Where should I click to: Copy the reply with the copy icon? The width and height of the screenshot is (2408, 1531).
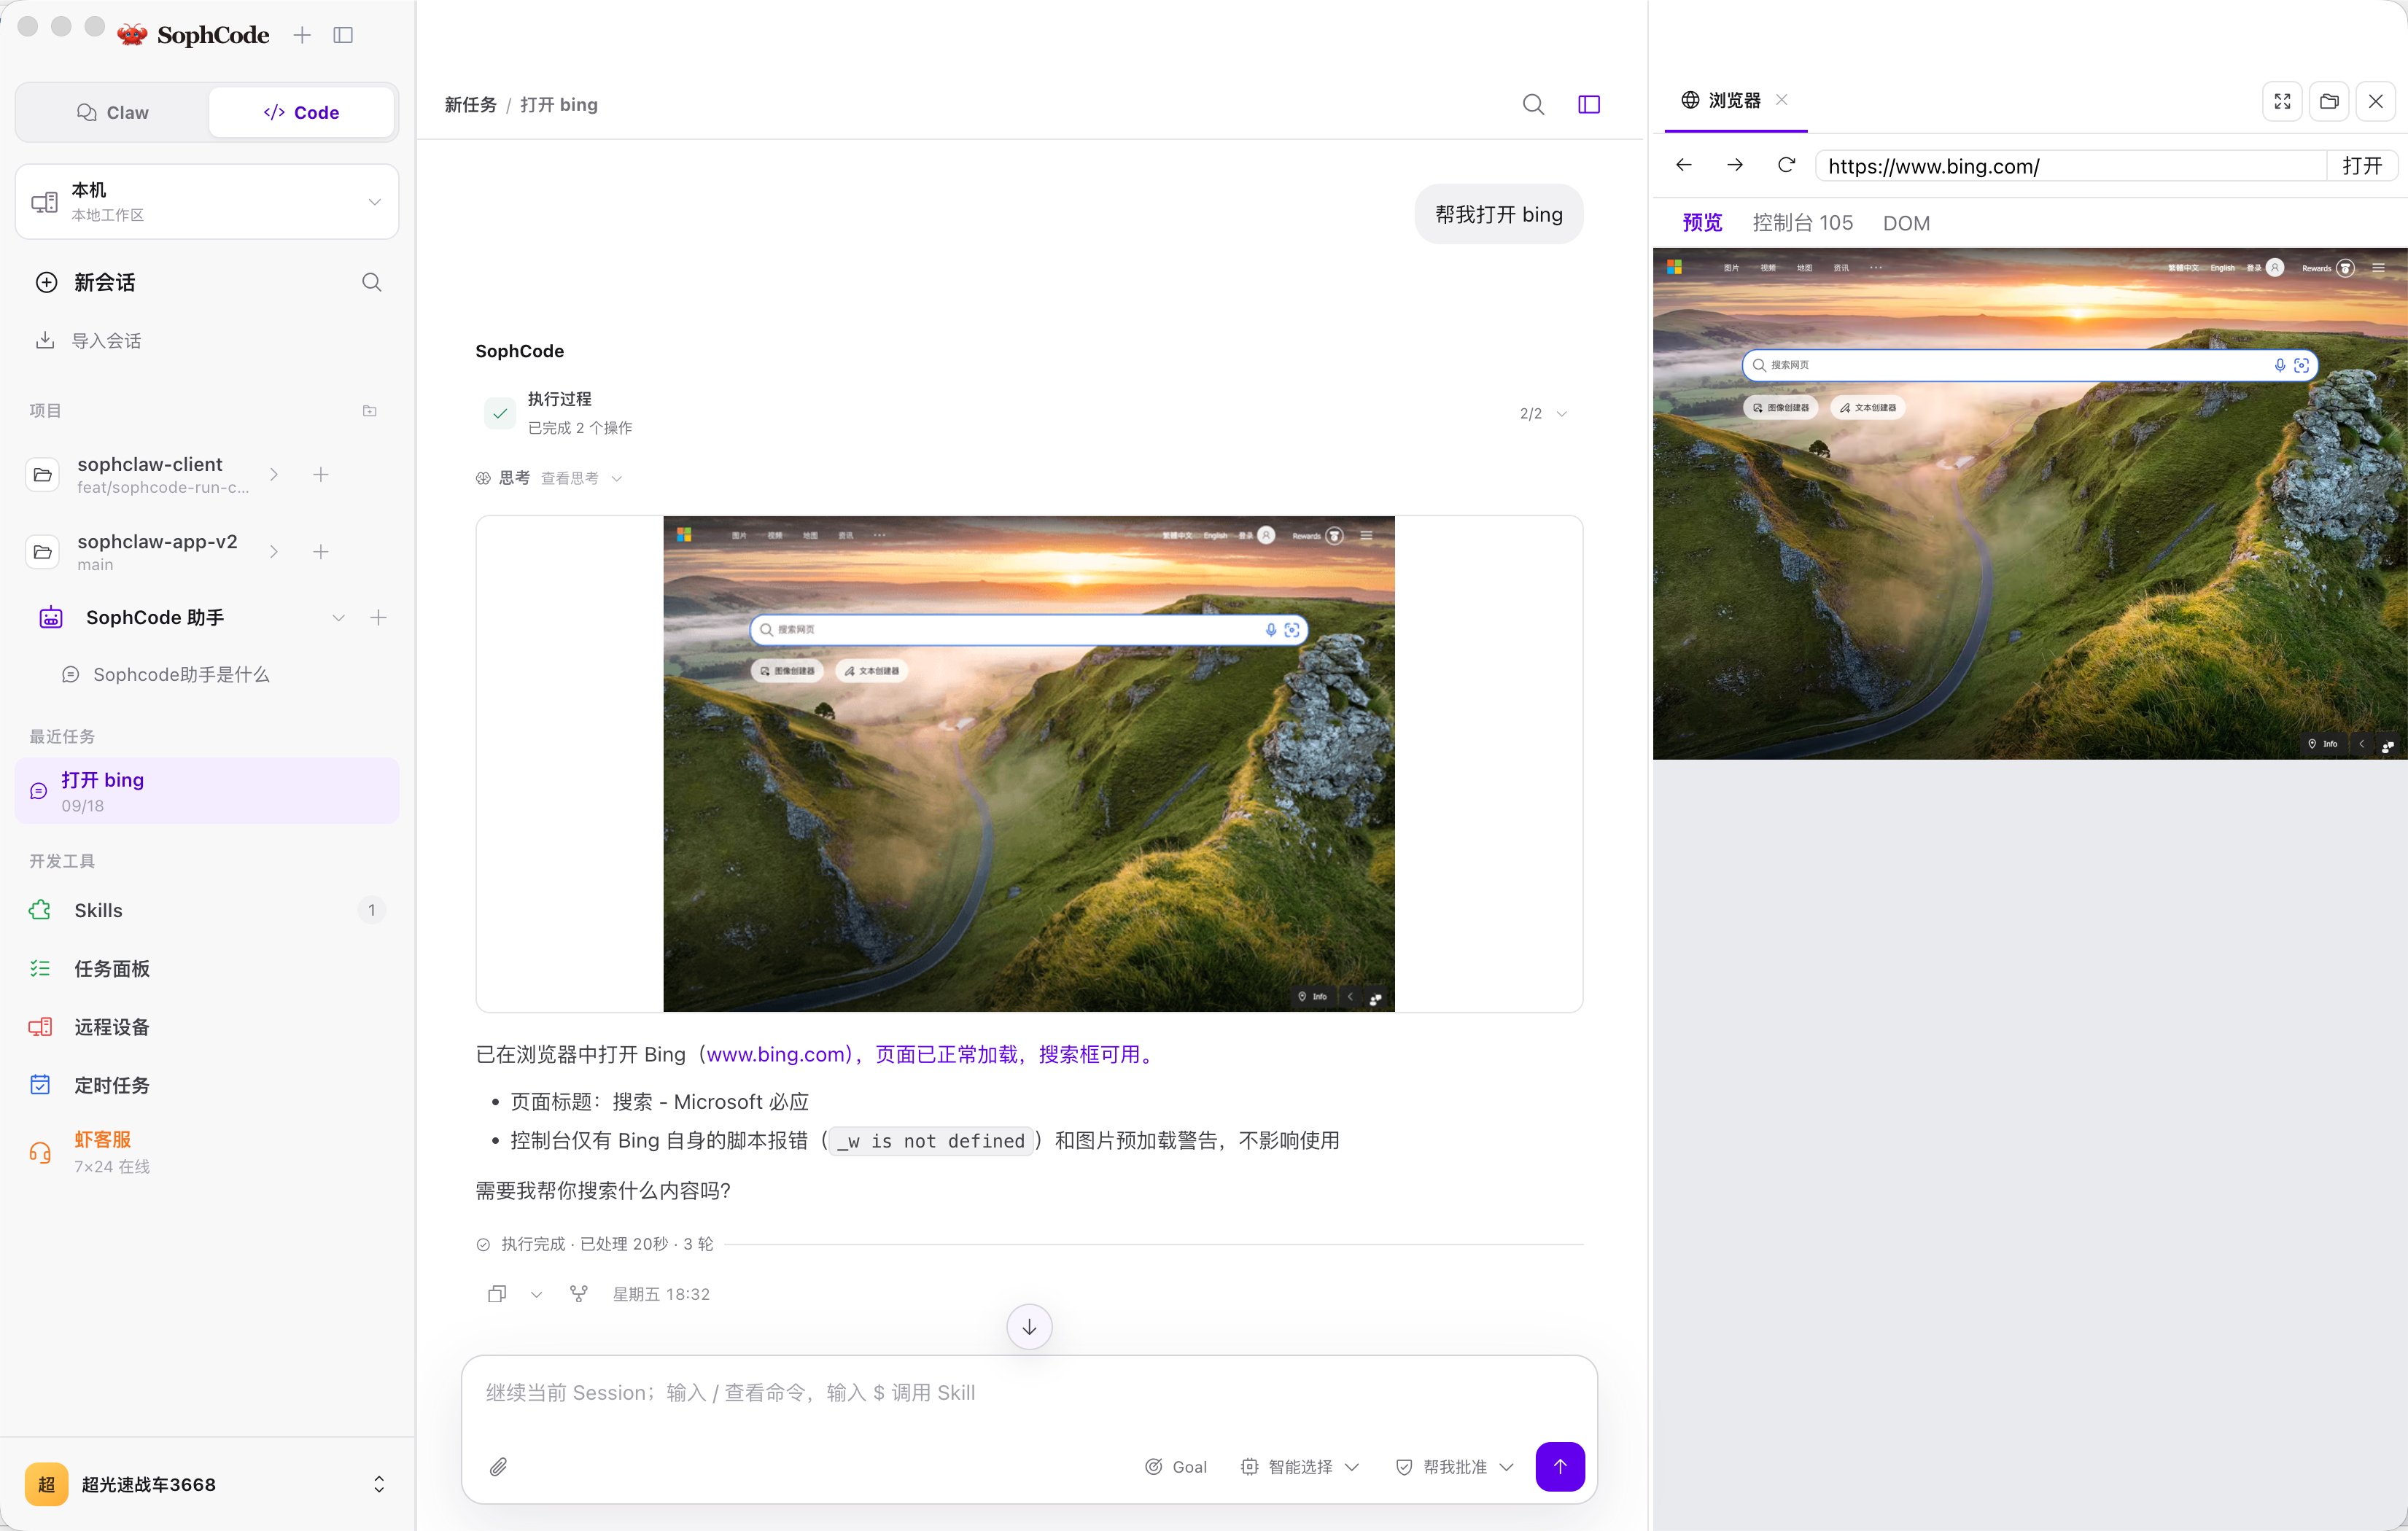[497, 1294]
